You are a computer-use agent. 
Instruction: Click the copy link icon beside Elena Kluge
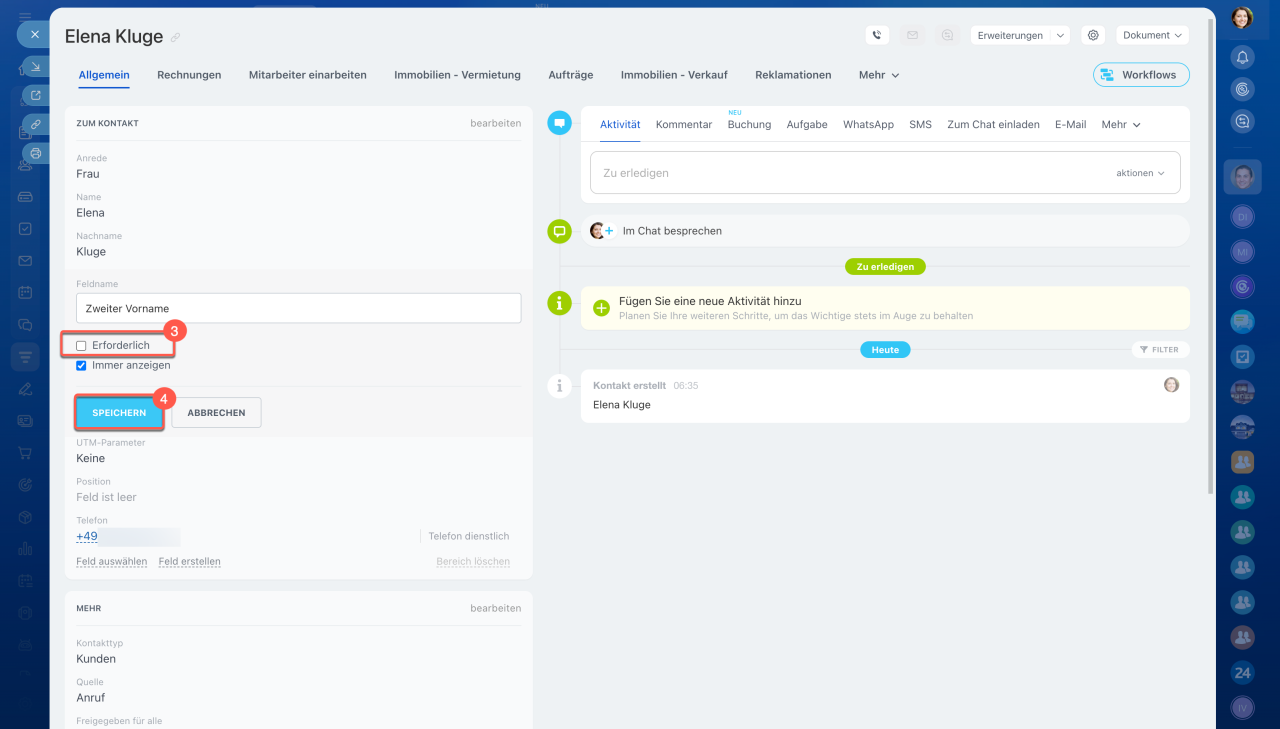[x=176, y=38]
